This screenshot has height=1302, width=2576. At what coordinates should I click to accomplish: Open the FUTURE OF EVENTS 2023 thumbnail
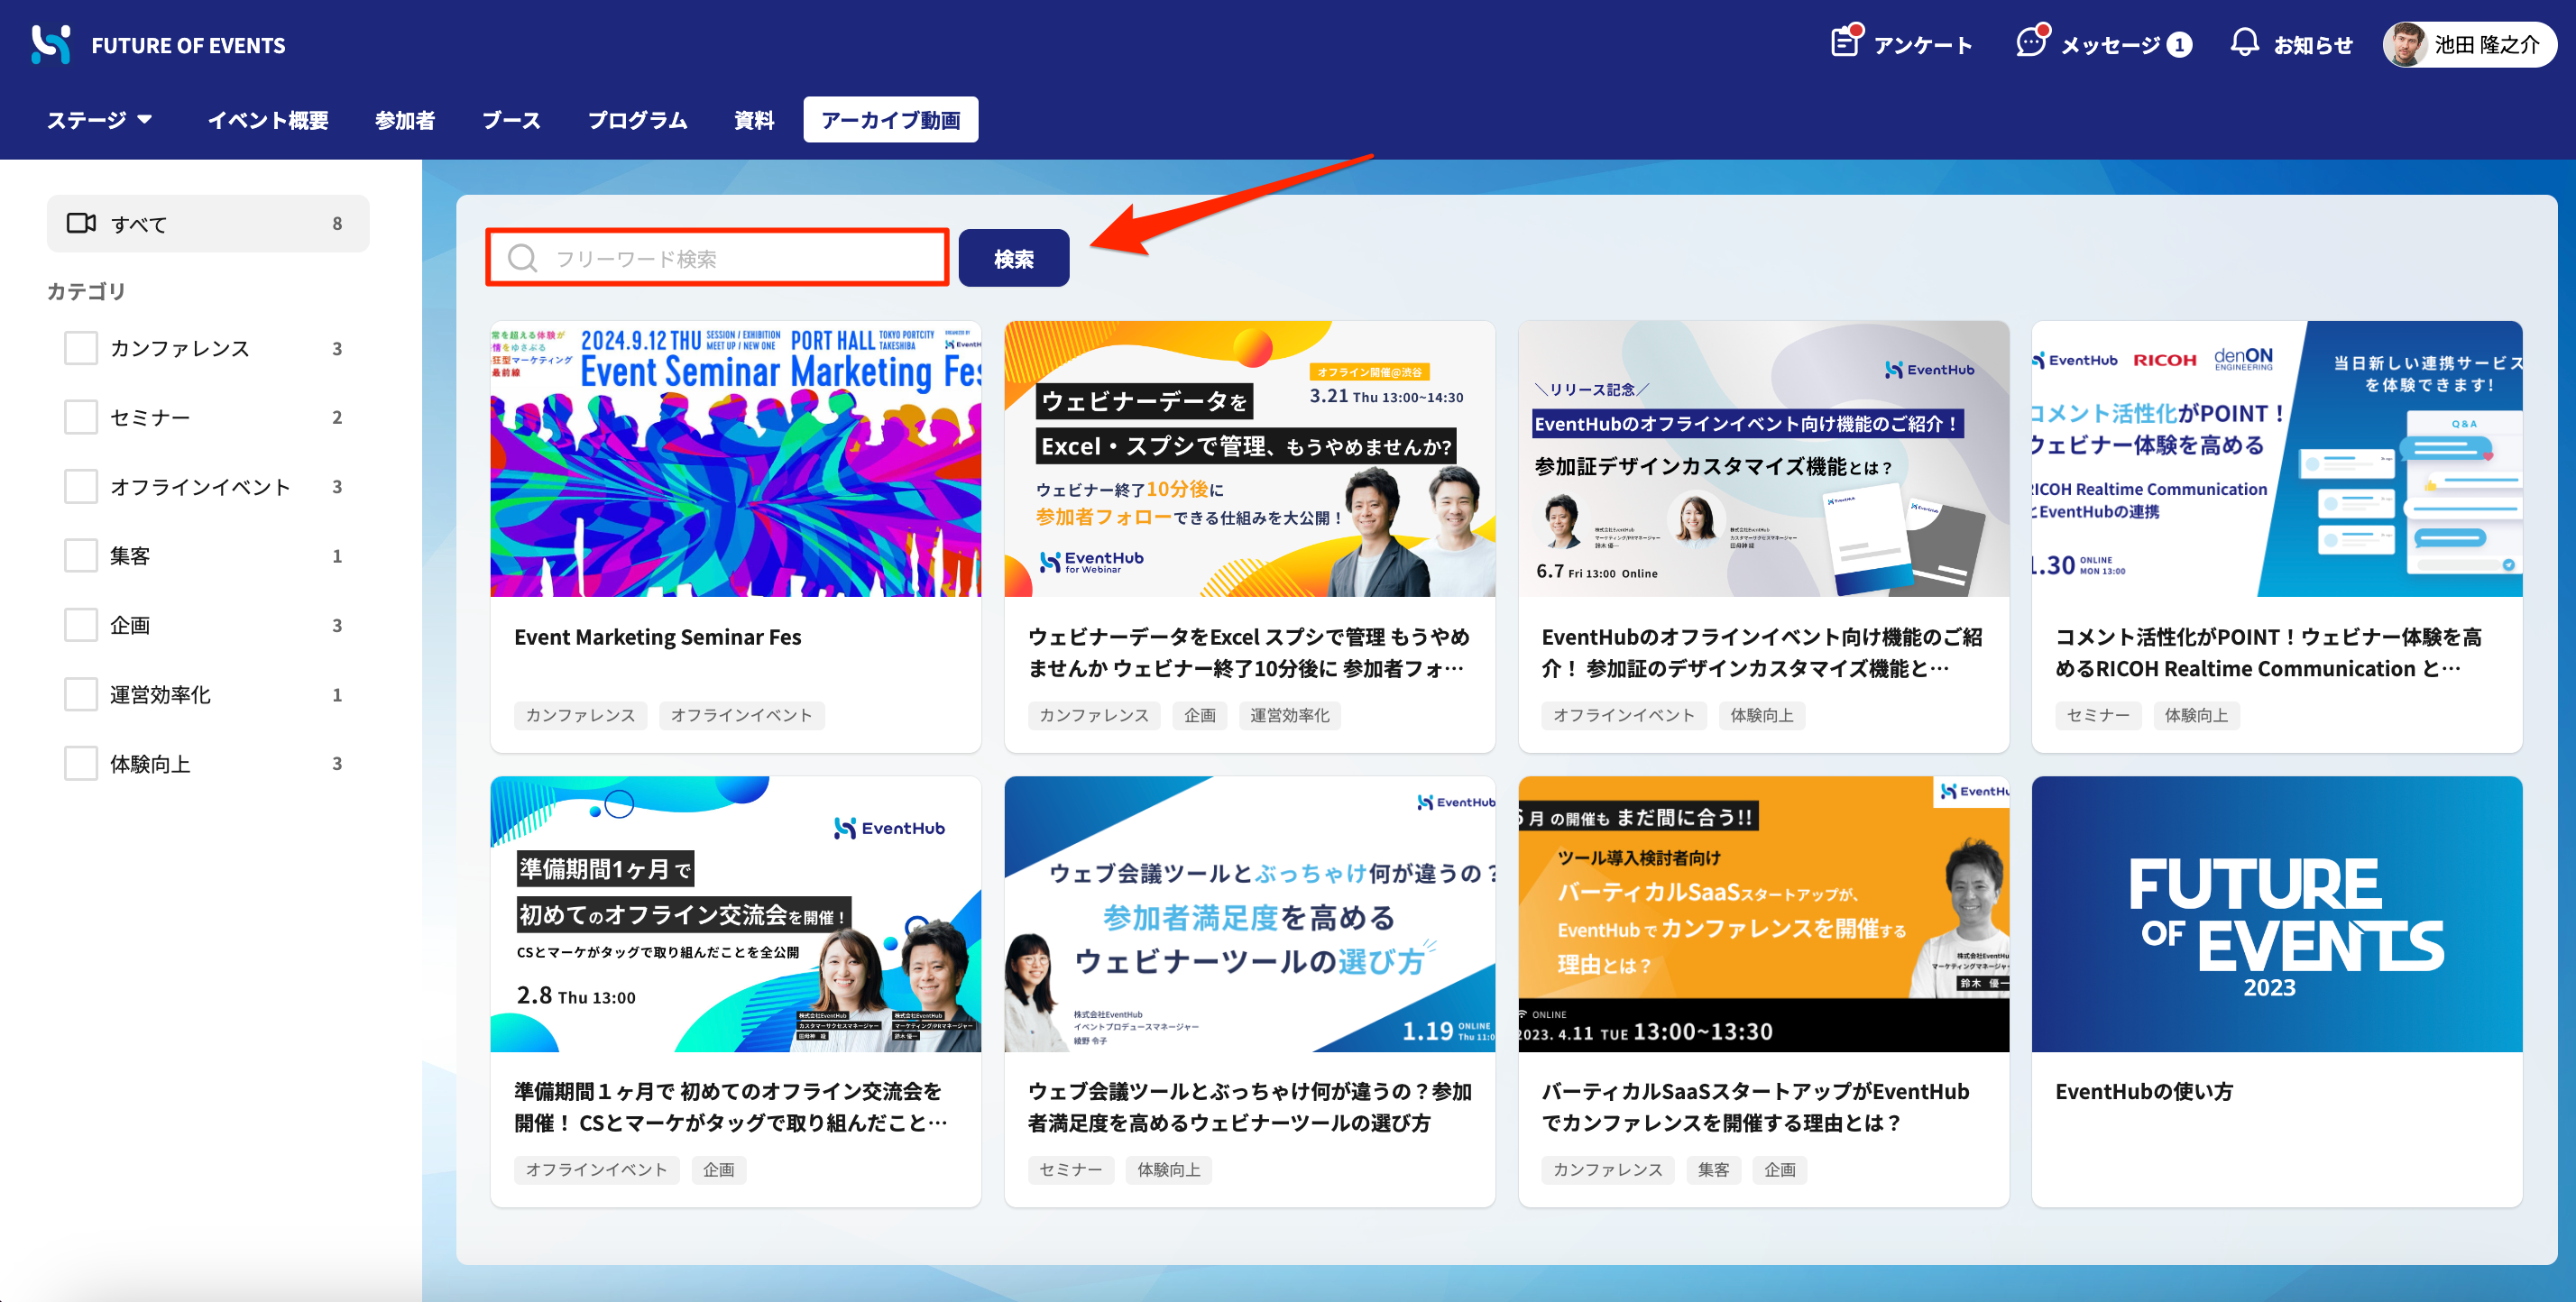pyautogui.click(x=2277, y=914)
